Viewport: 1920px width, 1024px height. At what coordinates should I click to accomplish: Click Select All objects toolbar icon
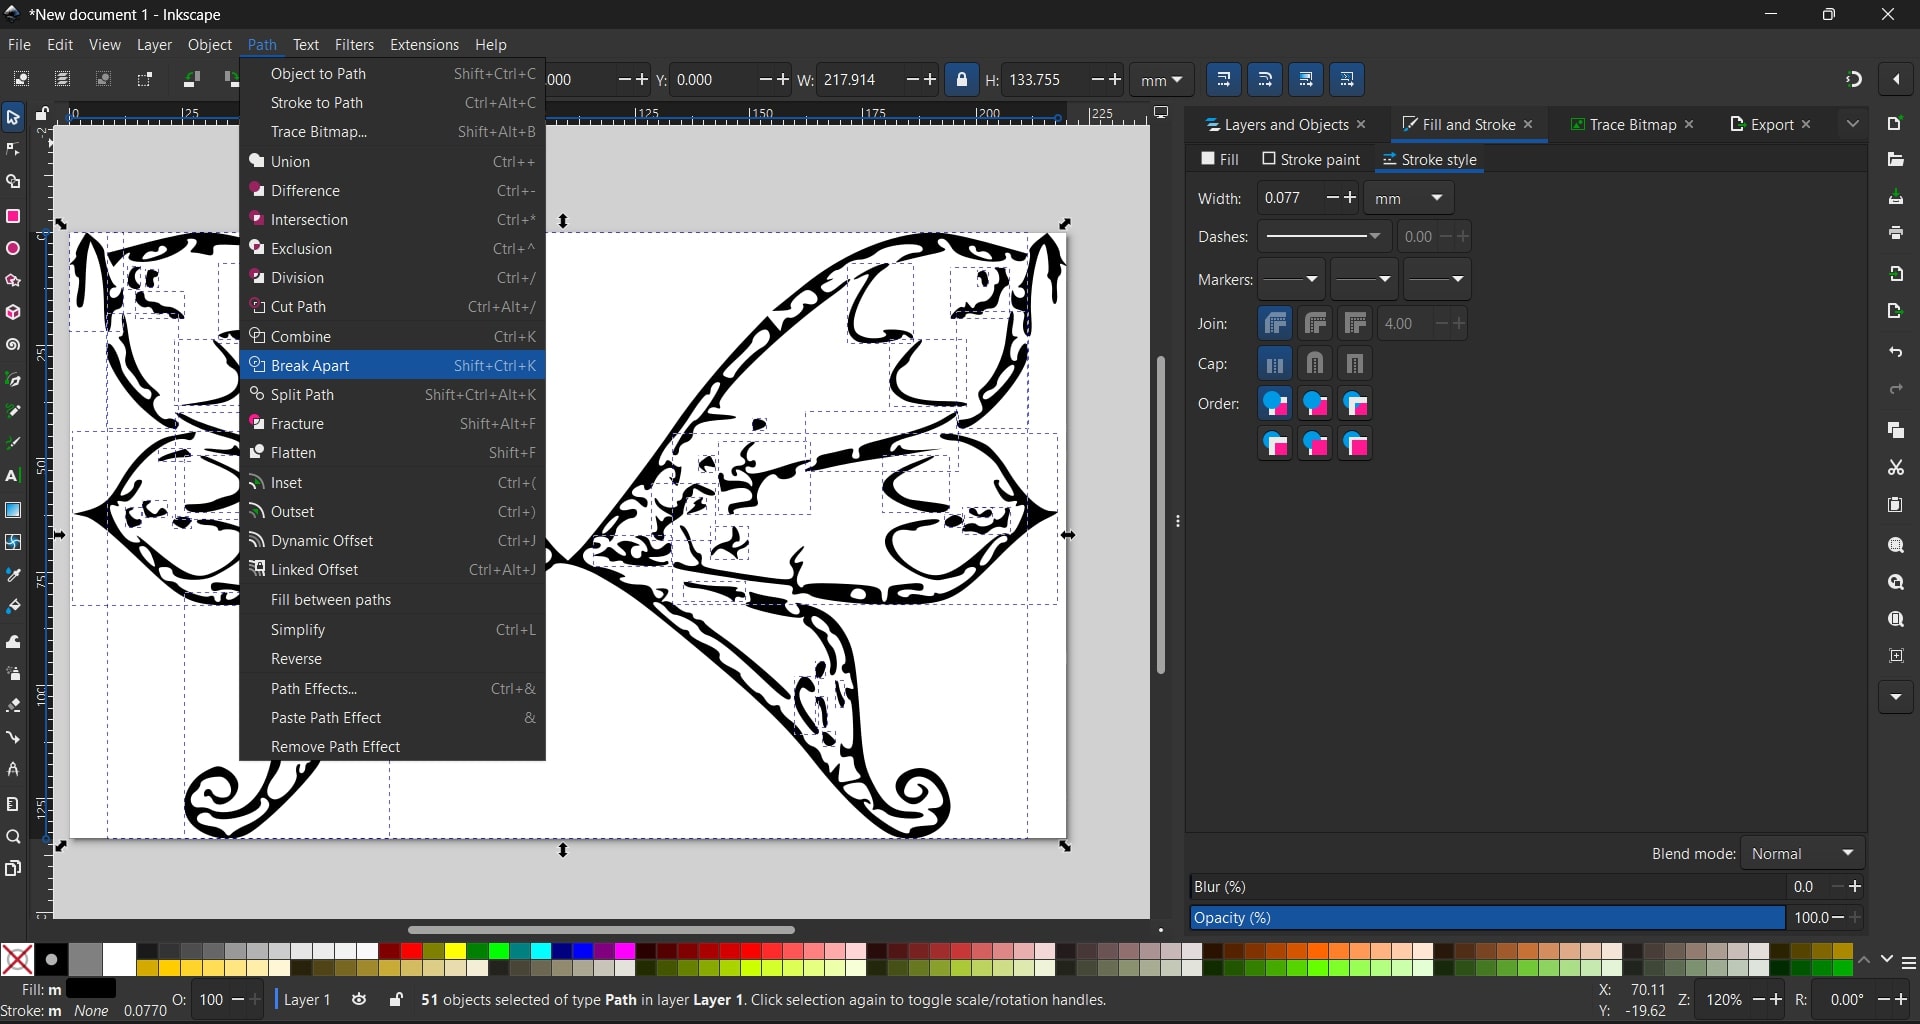(x=21, y=79)
